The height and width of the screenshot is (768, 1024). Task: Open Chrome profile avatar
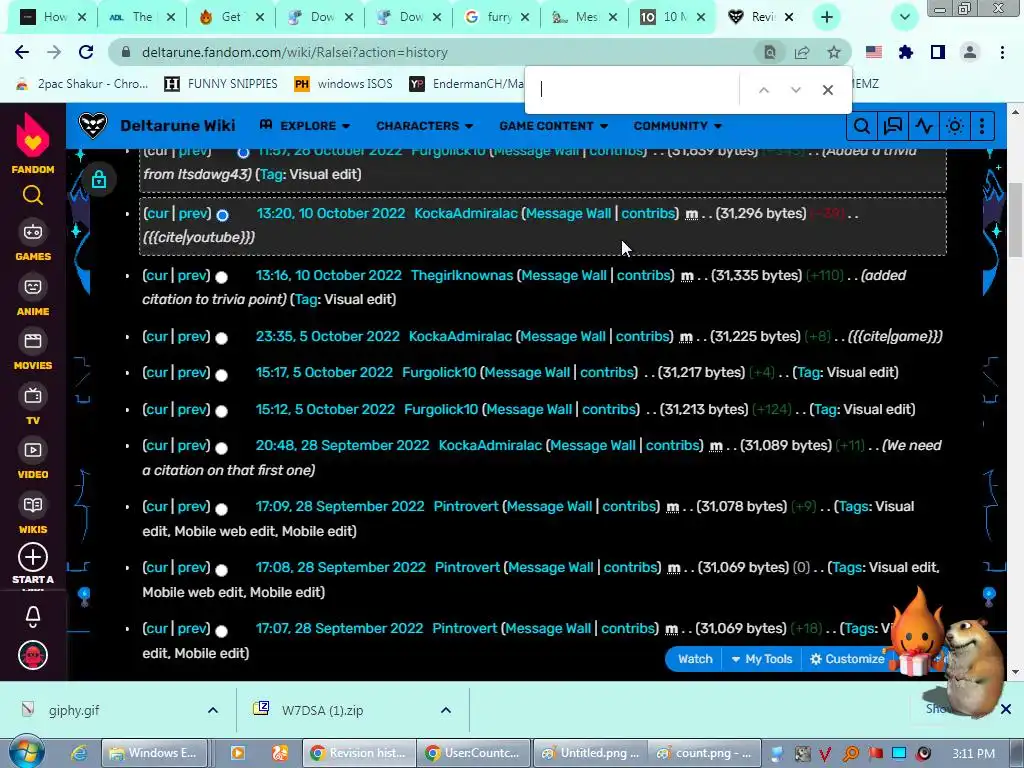click(x=970, y=52)
